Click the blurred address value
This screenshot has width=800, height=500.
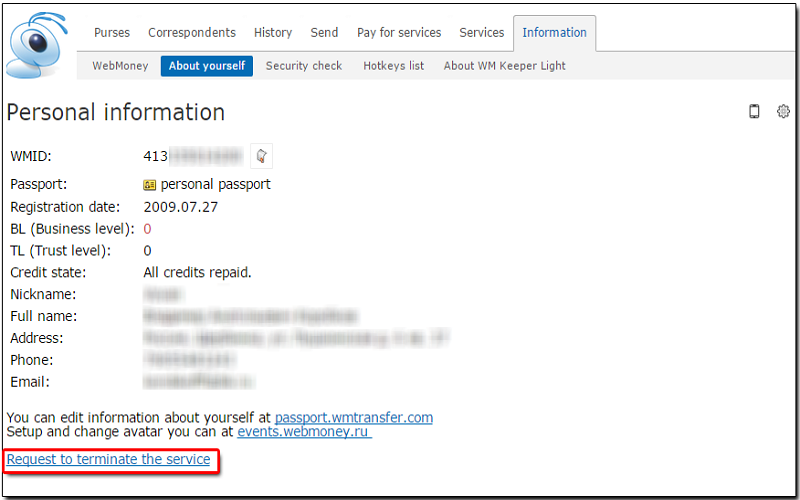point(296,338)
